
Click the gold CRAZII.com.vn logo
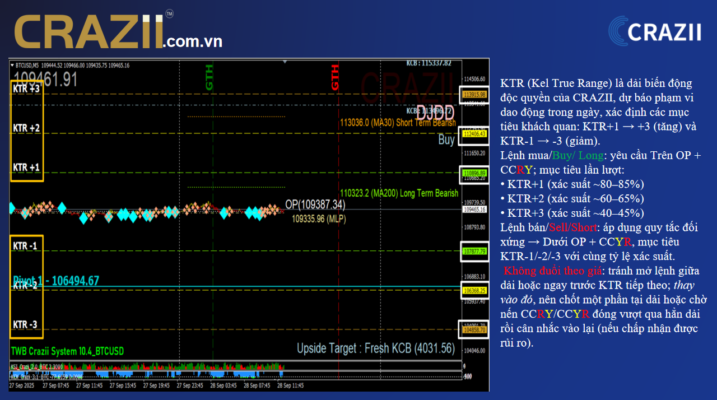(118, 31)
